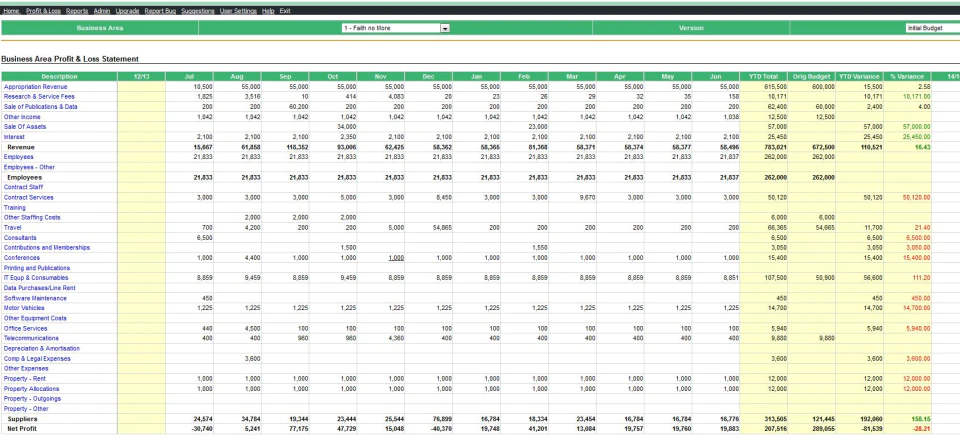Select the IT Equp & Consumables link
Image resolution: width=960 pixels, height=436 pixels.
coord(36,278)
